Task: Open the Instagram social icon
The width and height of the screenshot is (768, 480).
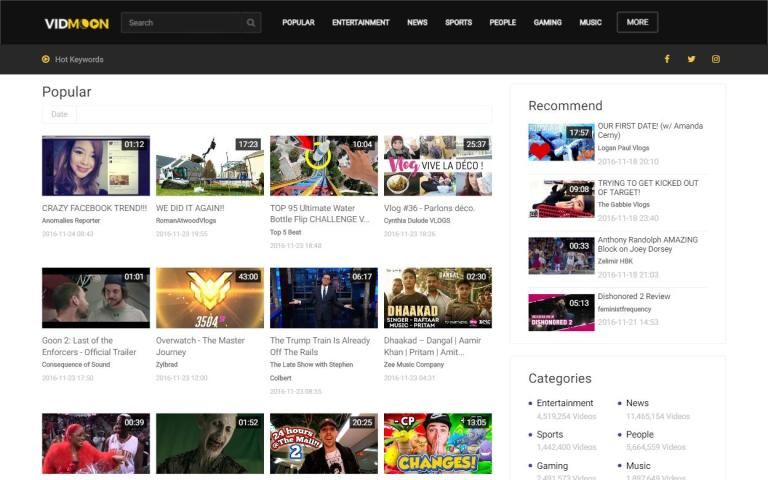Action: (716, 59)
